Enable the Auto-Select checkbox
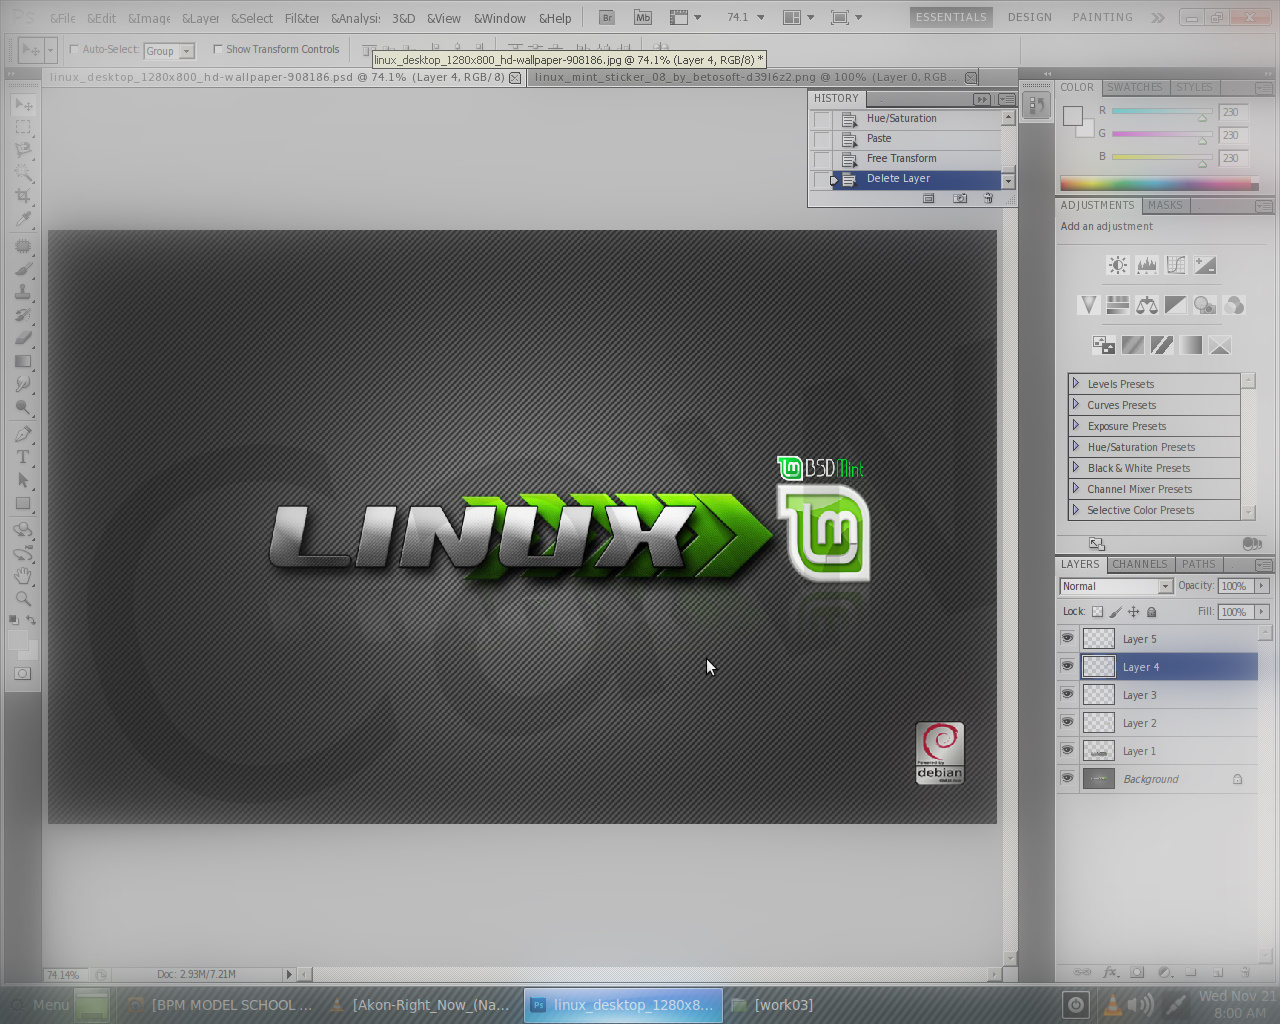The image size is (1280, 1024). click(74, 49)
